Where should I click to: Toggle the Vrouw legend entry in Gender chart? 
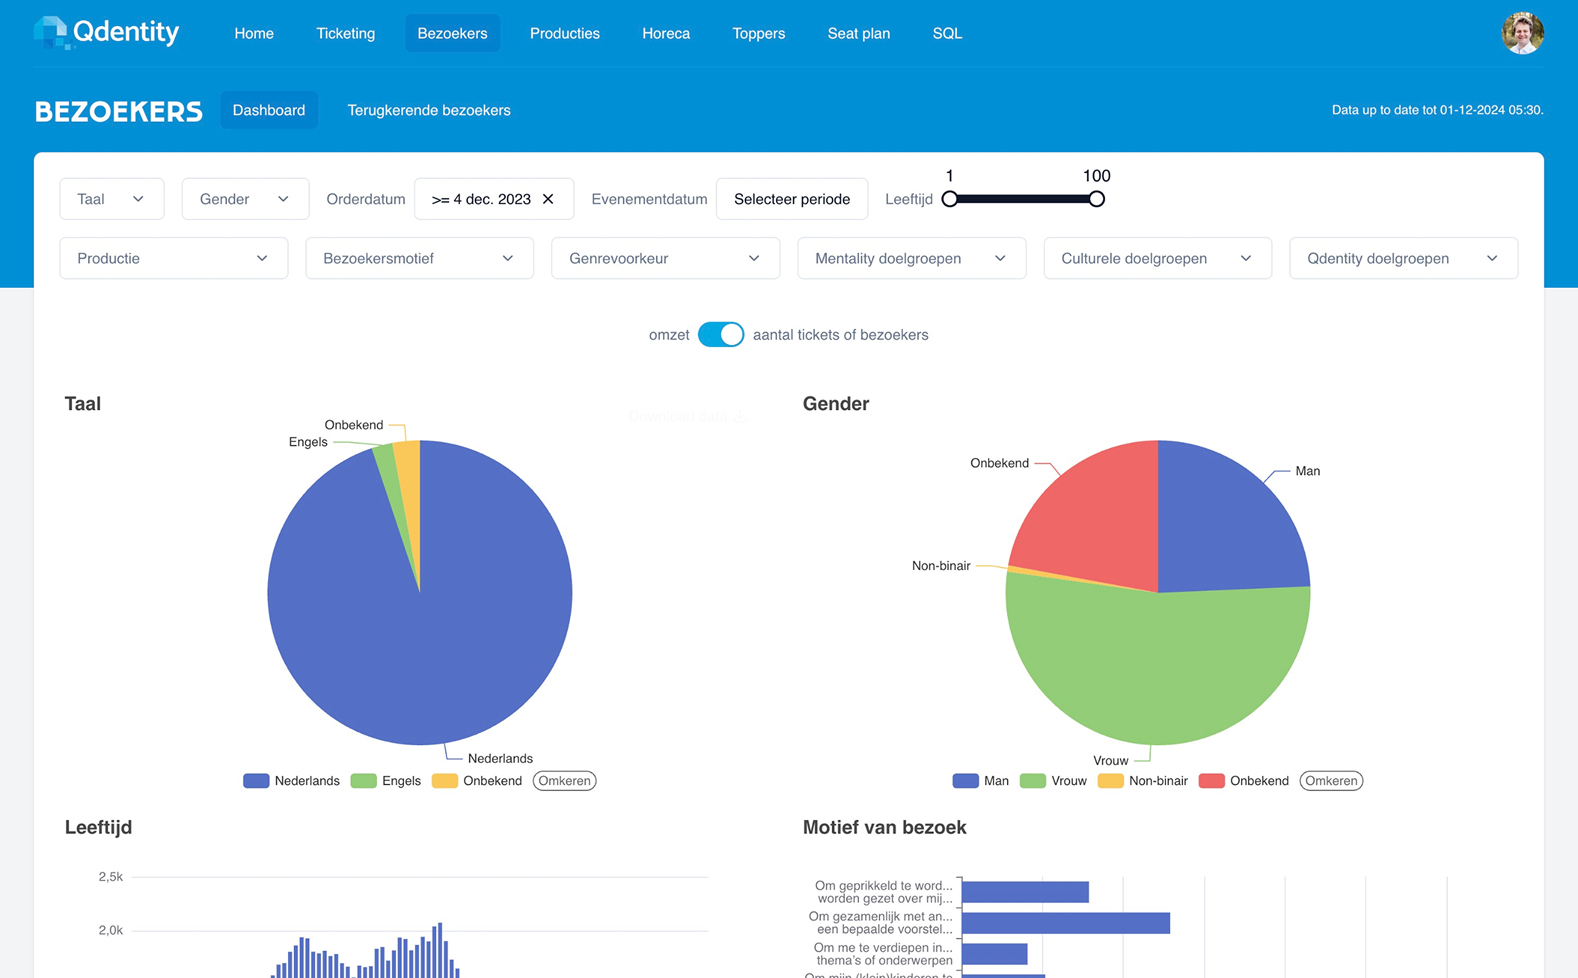pos(1054,781)
